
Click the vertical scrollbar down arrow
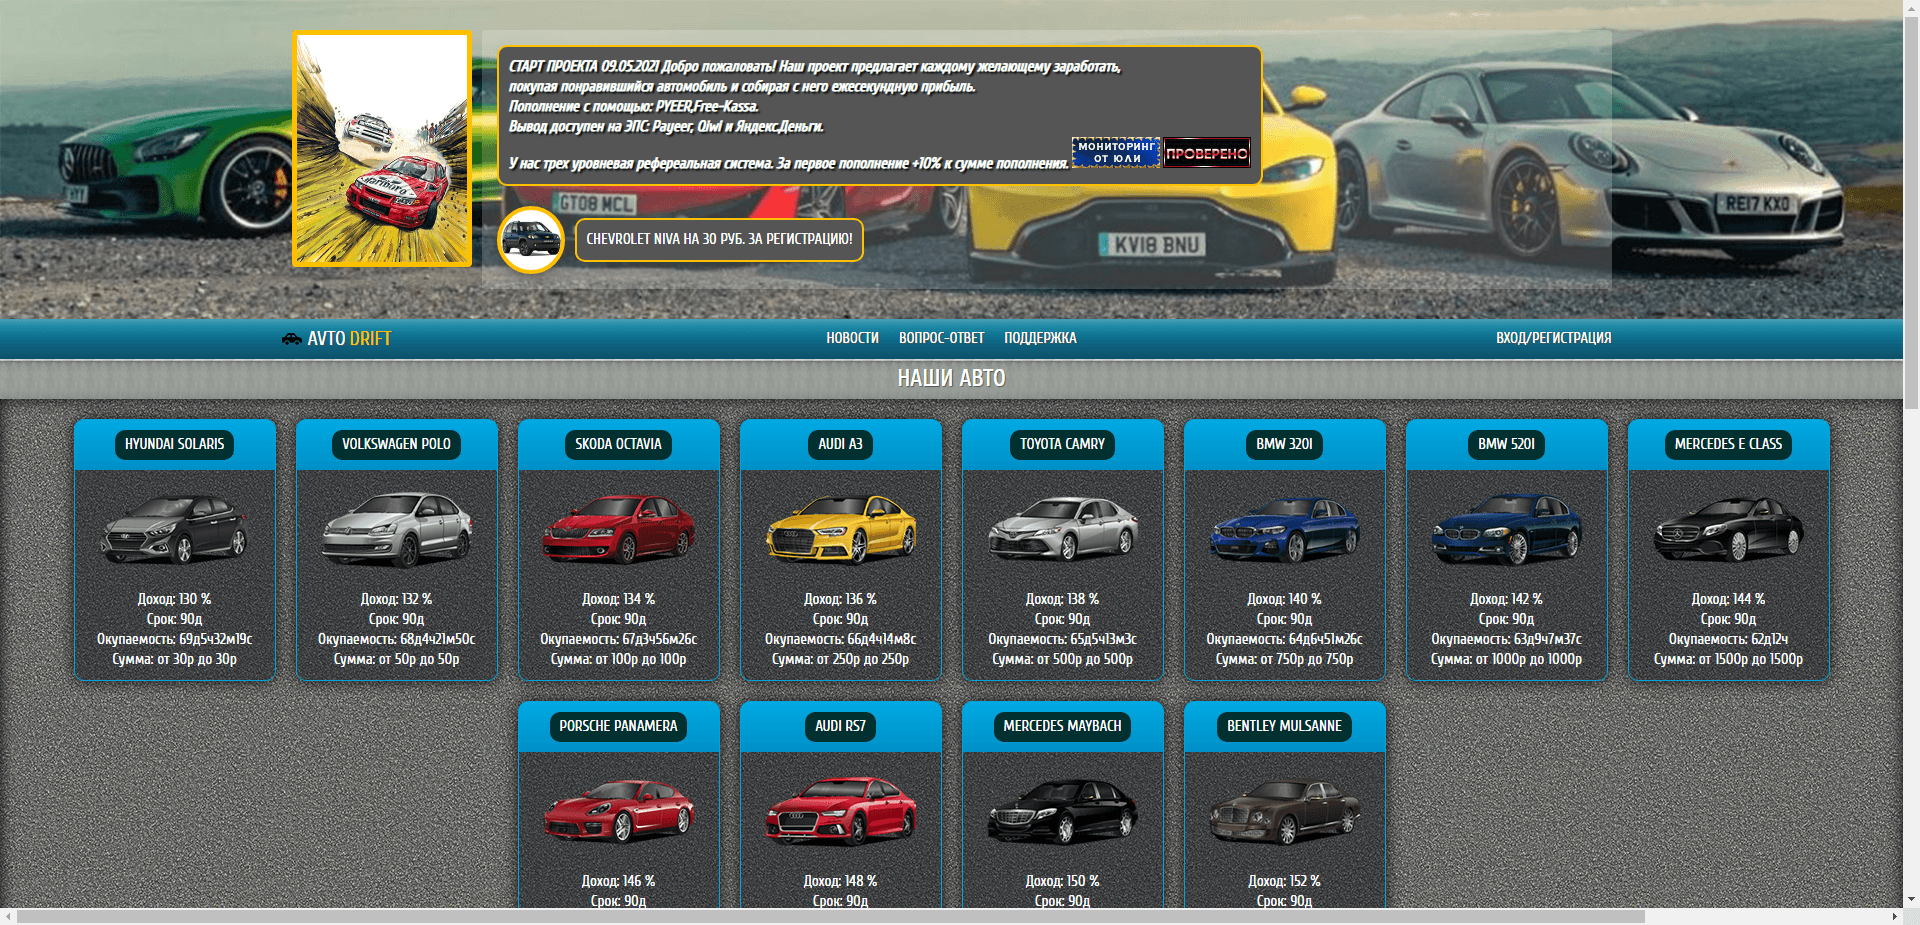tap(1911, 899)
